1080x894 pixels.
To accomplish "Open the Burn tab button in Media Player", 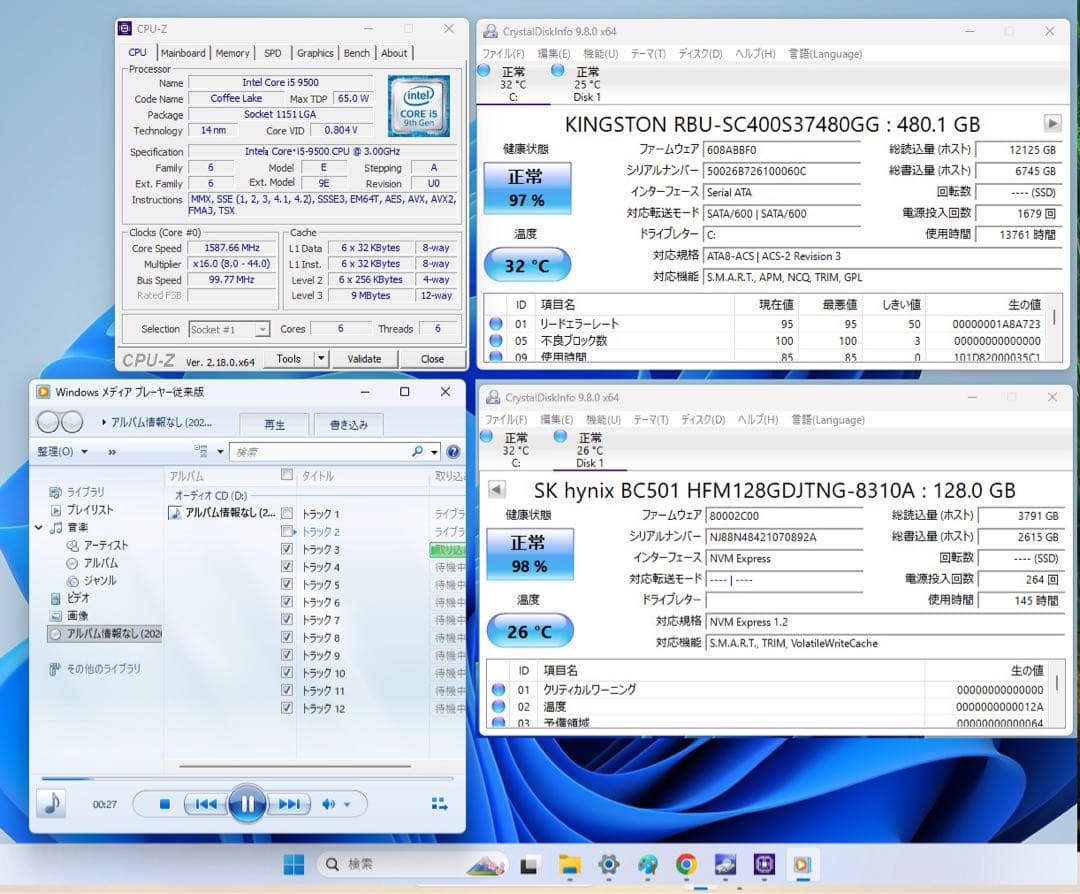I will pyautogui.click(x=349, y=424).
